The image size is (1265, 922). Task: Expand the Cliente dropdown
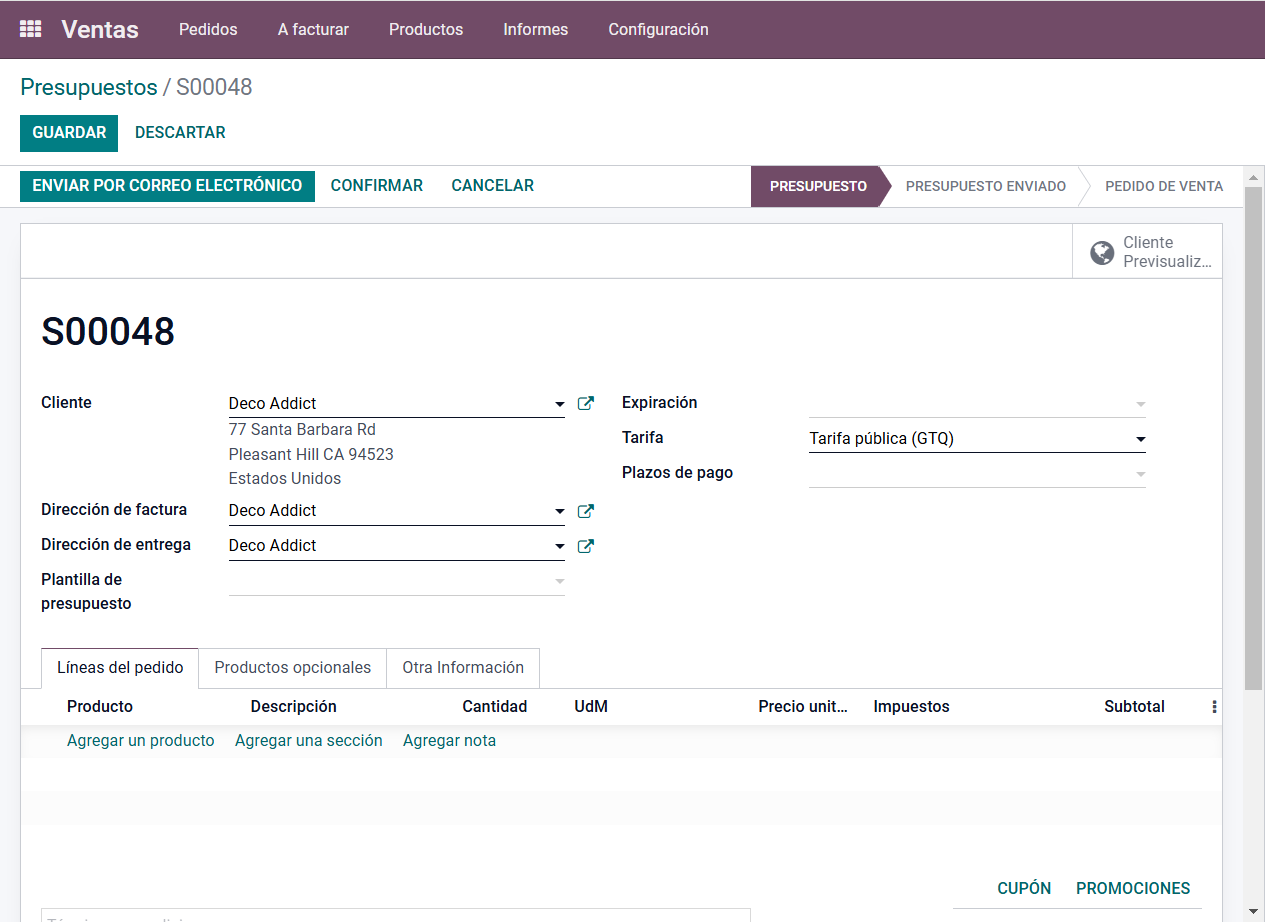pos(559,405)
